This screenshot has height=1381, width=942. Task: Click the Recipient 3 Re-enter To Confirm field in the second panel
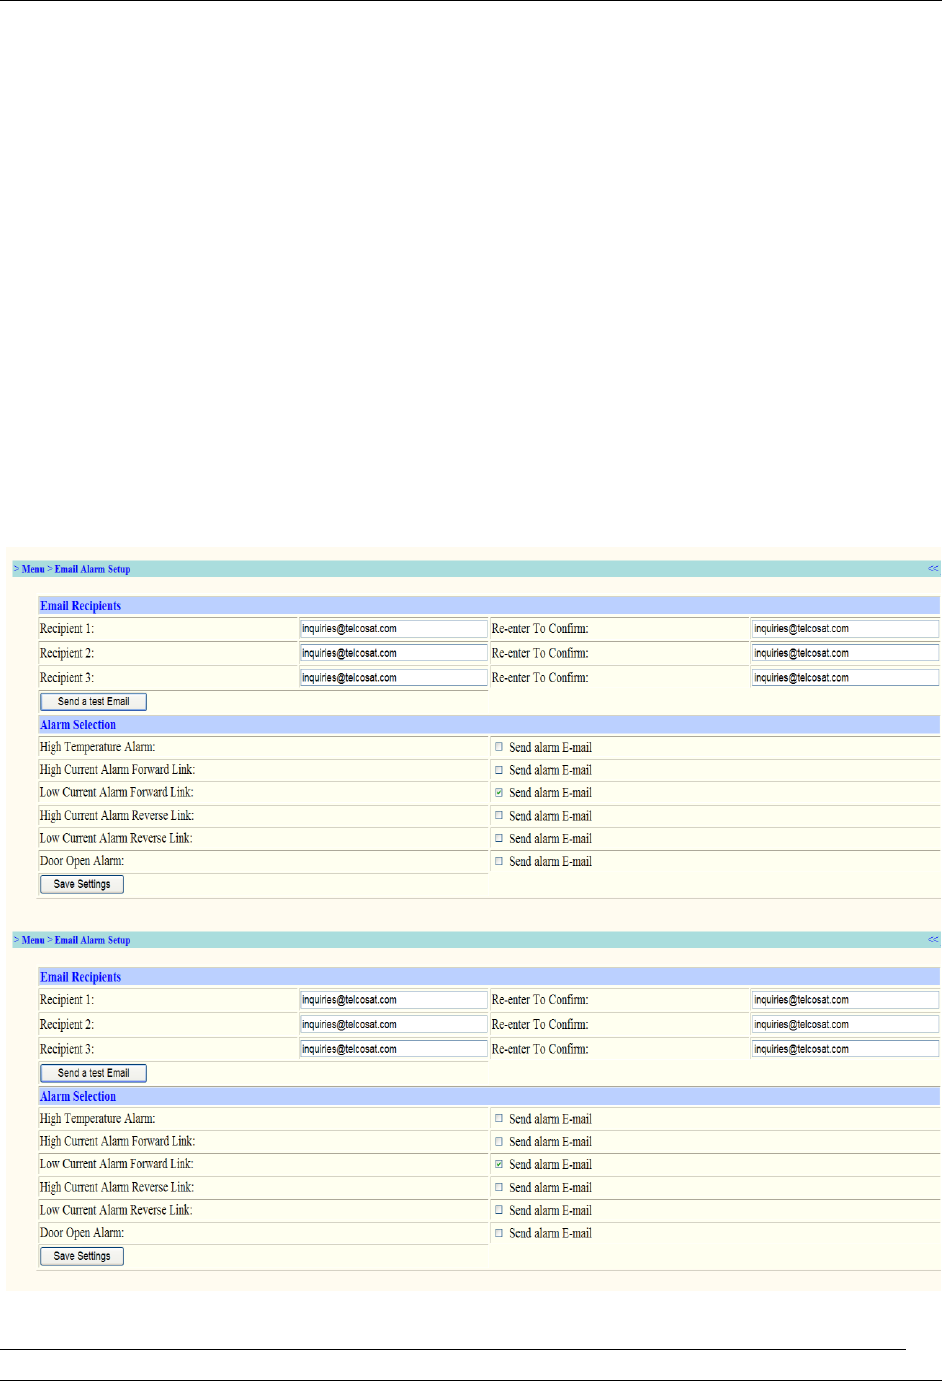tap(845, 1049)
